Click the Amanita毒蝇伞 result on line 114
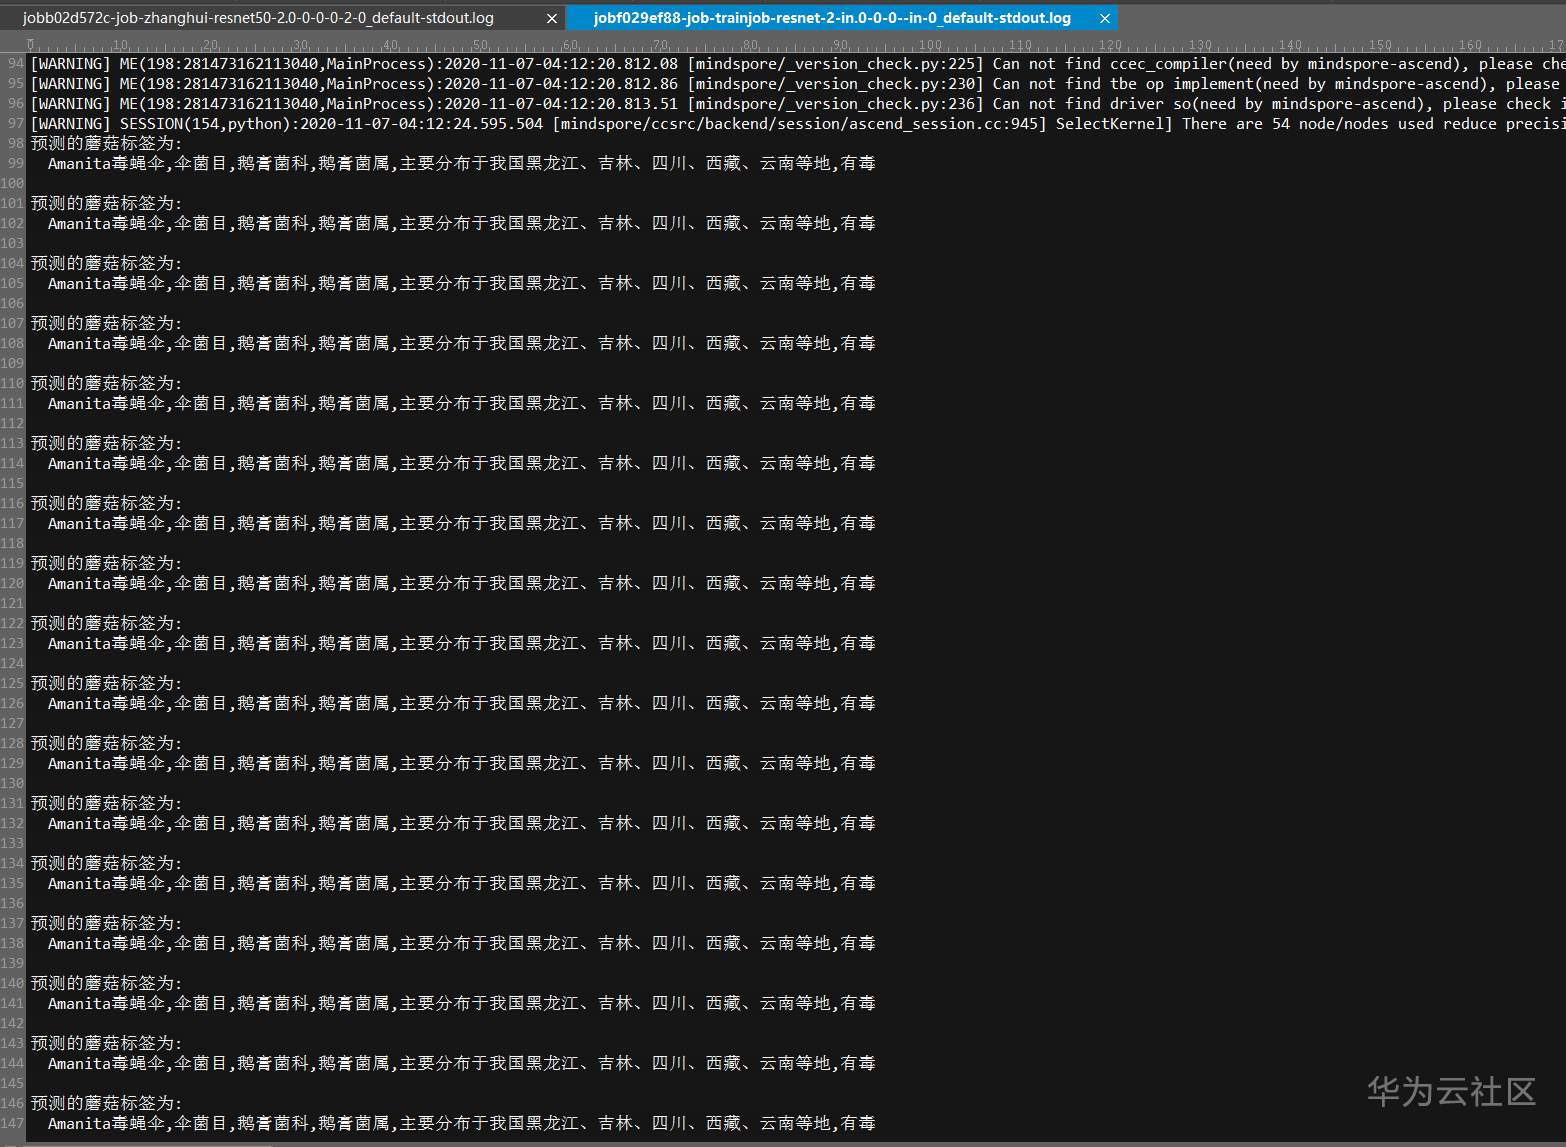The width and height of the screenshot is (1566, 1147). pyautogui.click(x=462, y=464)
